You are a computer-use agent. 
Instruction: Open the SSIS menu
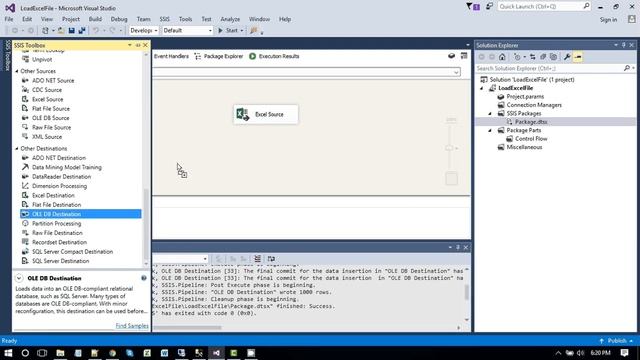pos(164,19)
